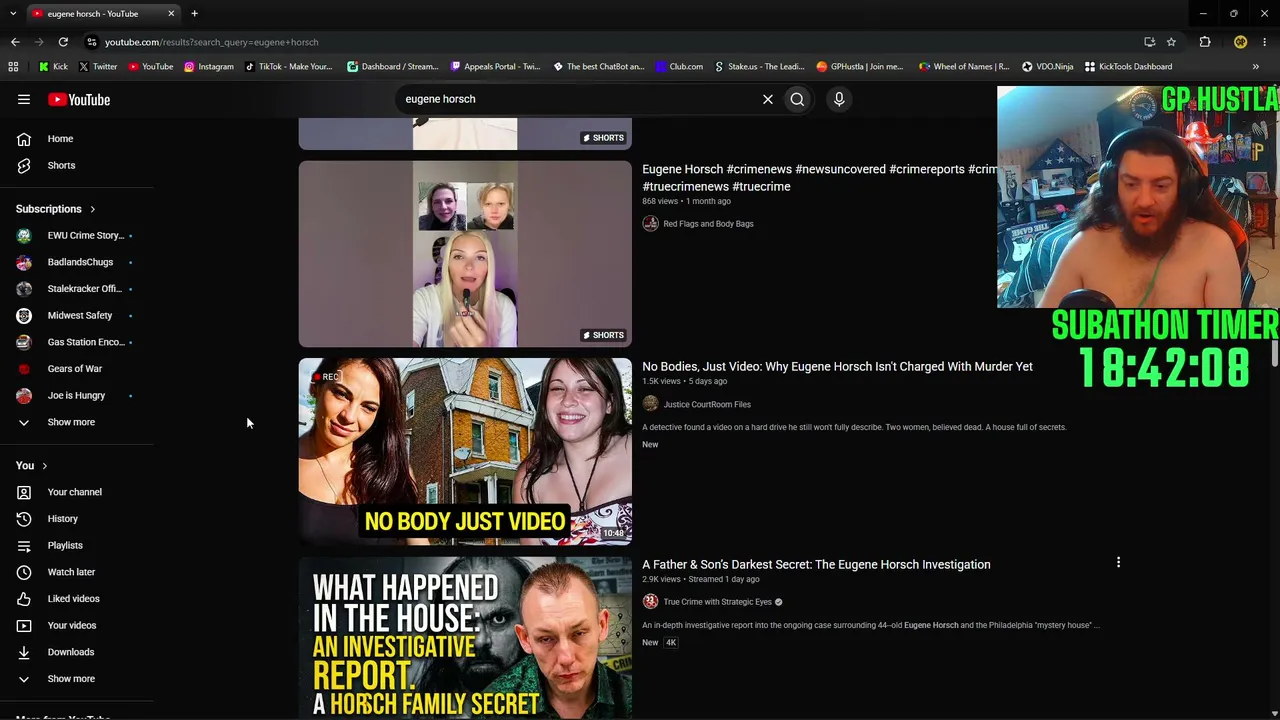
Task: Open a new browser tab
Action: click(194, 14)
